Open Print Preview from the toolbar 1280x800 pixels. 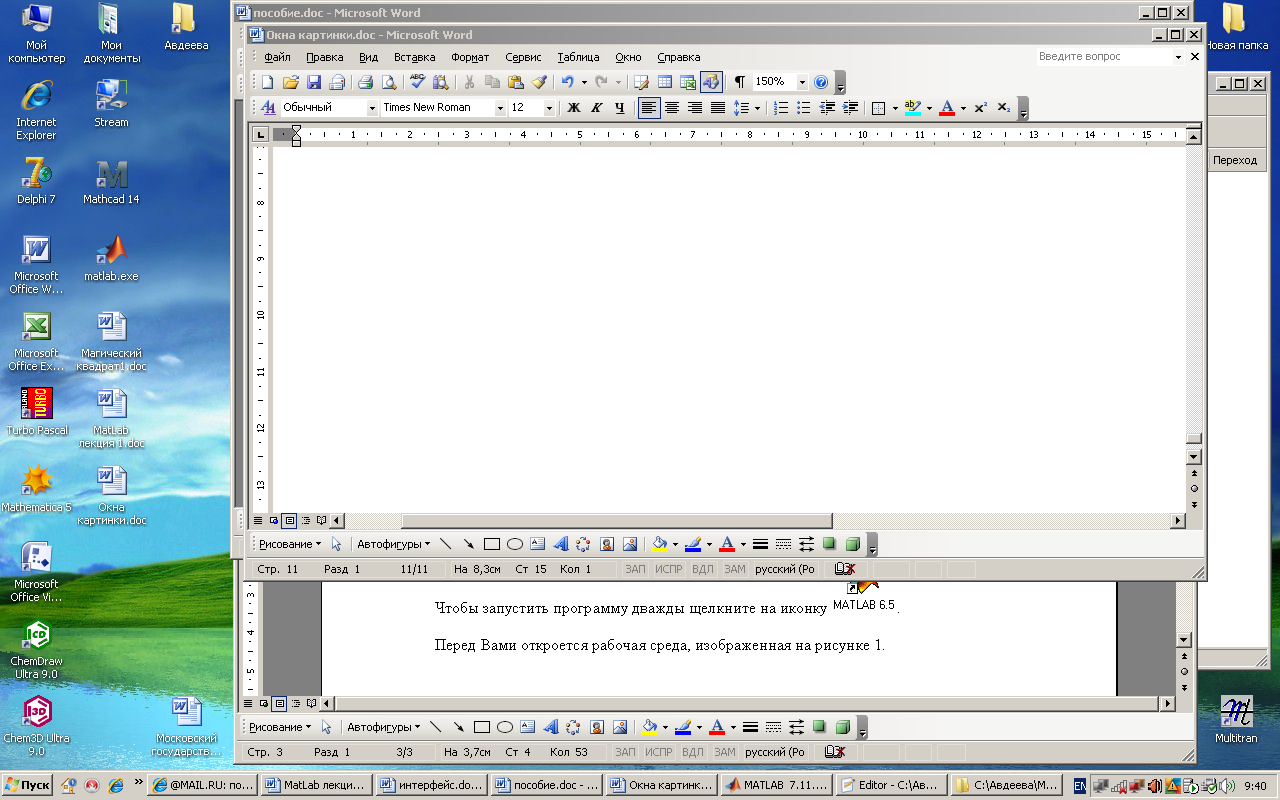point(389,82)
